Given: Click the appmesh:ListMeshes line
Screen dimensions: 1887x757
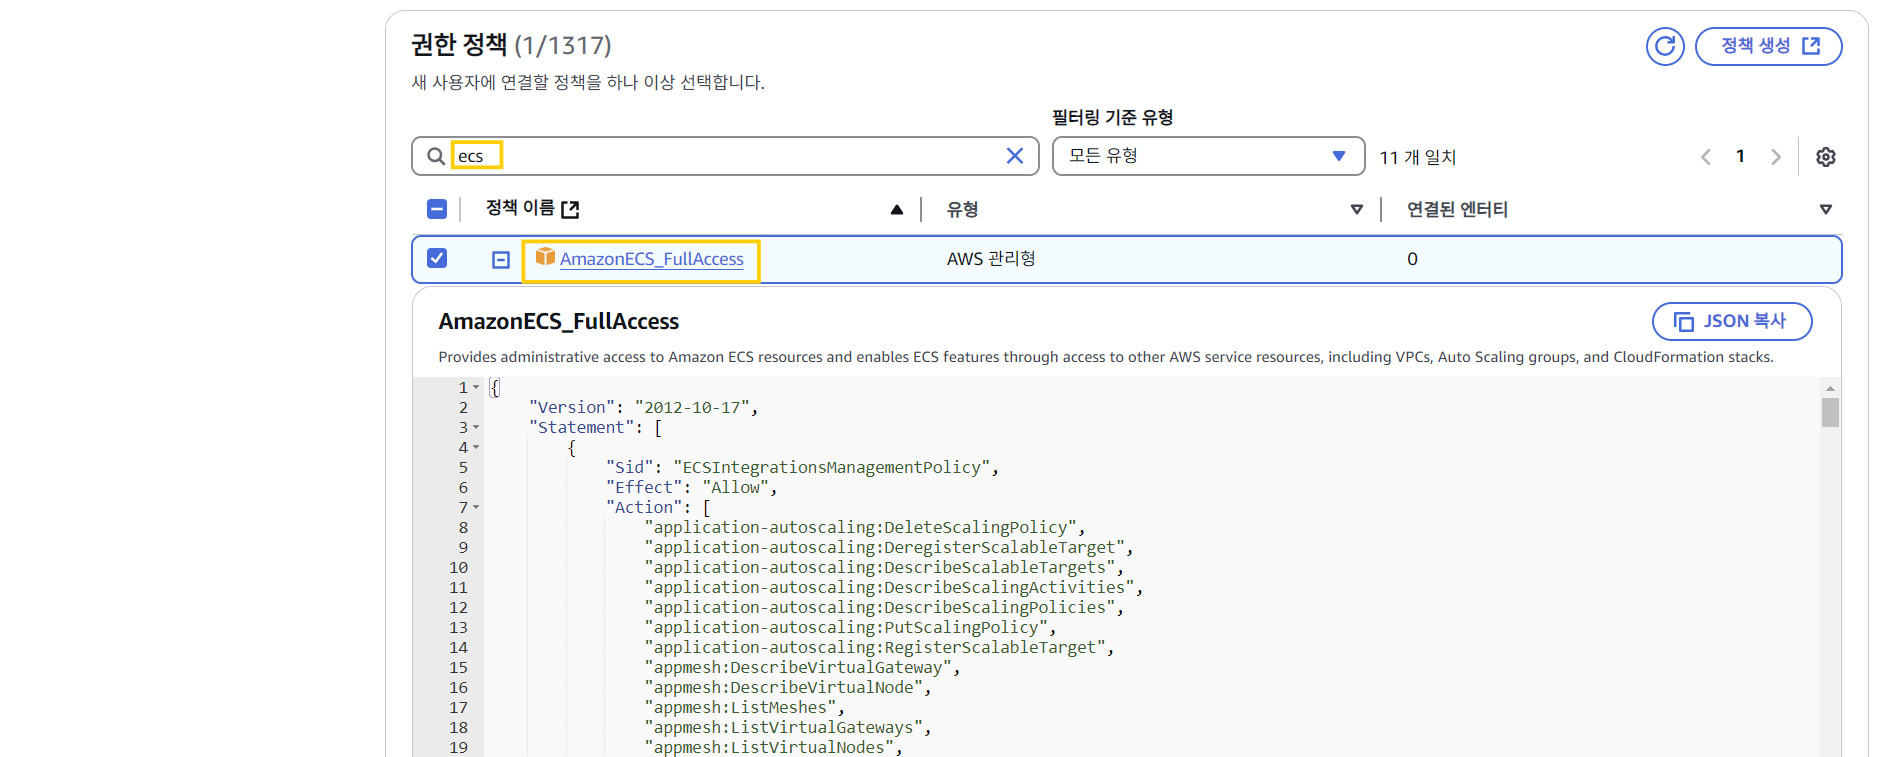Looking at the screenshot, I should coord(745,707).
